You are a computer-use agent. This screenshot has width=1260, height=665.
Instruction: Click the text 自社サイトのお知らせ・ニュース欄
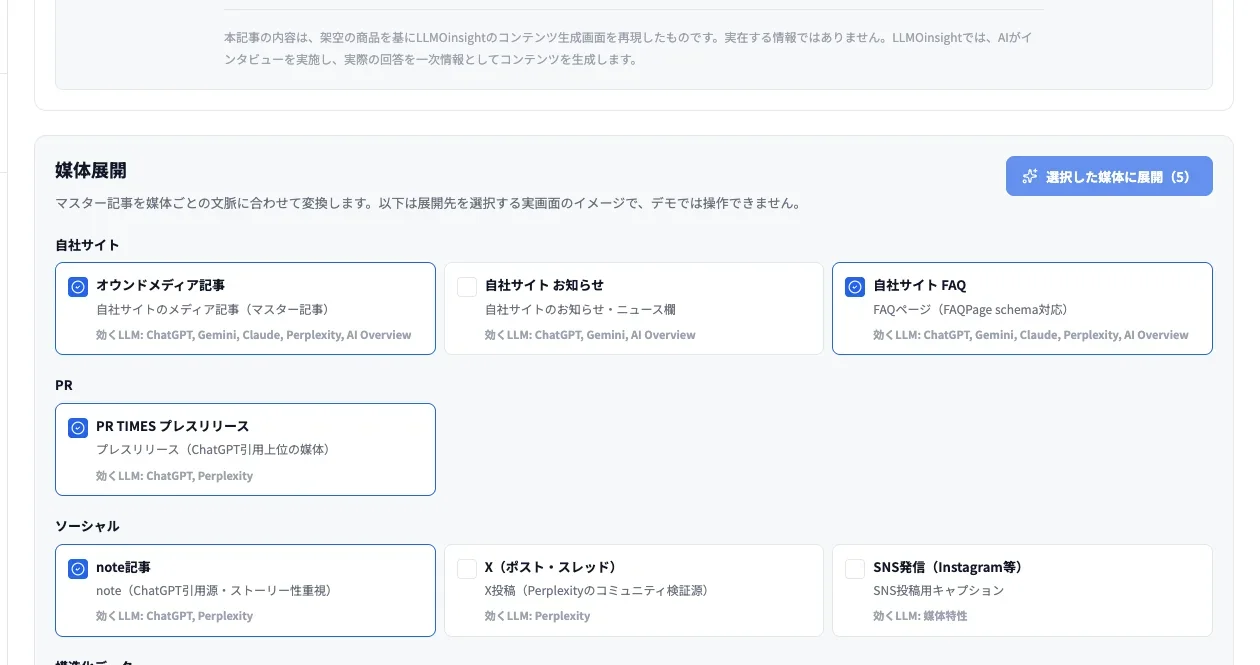[580, 310]
